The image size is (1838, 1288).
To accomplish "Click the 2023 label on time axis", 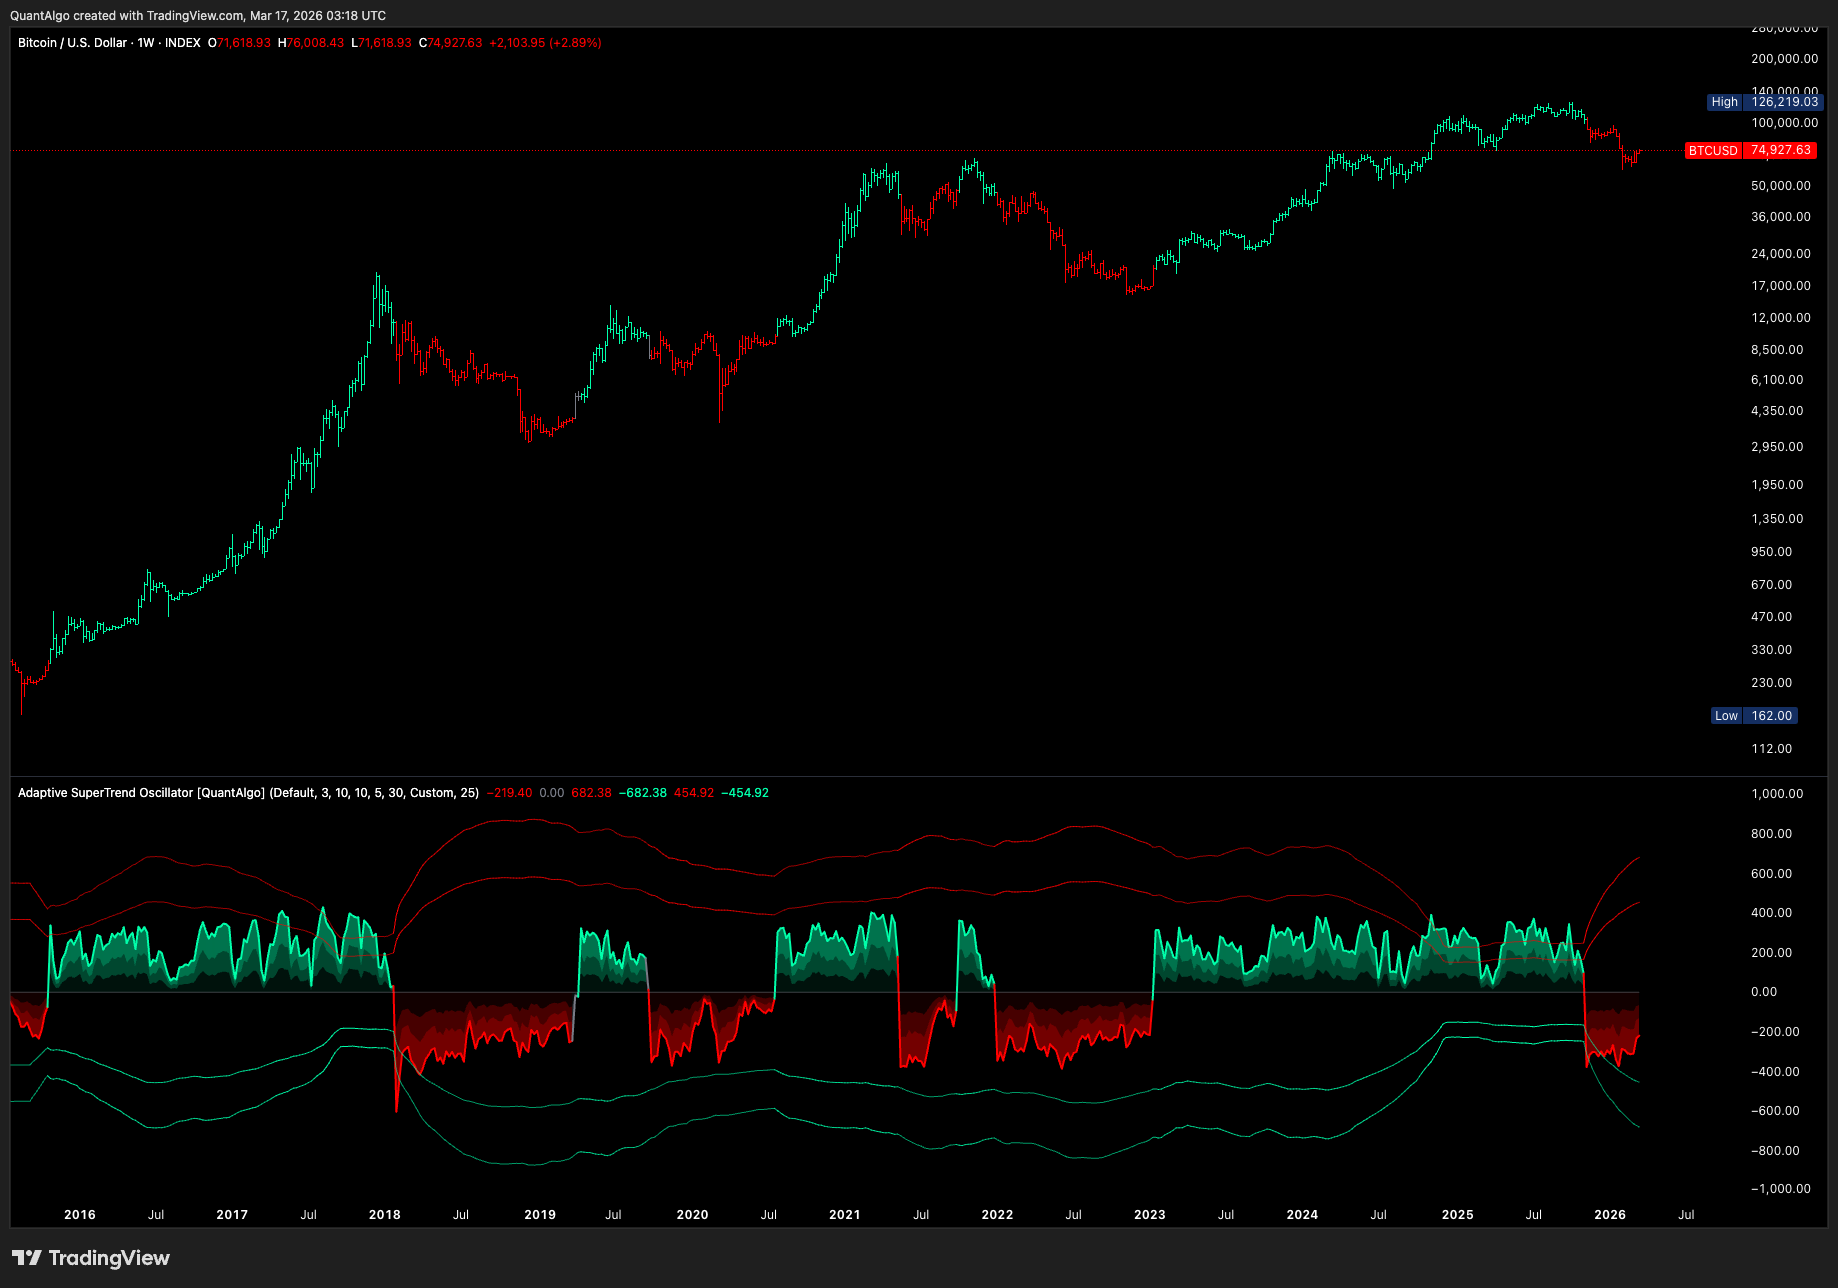I will click(1150, 1215).
